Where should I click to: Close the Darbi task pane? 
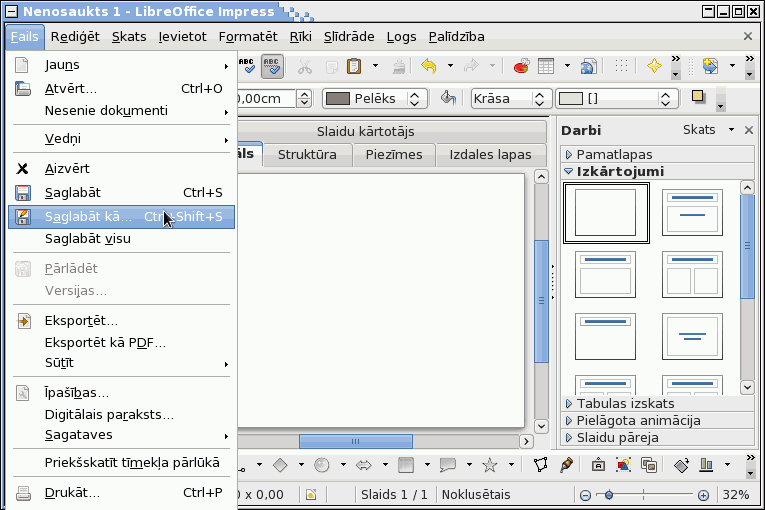749,130
